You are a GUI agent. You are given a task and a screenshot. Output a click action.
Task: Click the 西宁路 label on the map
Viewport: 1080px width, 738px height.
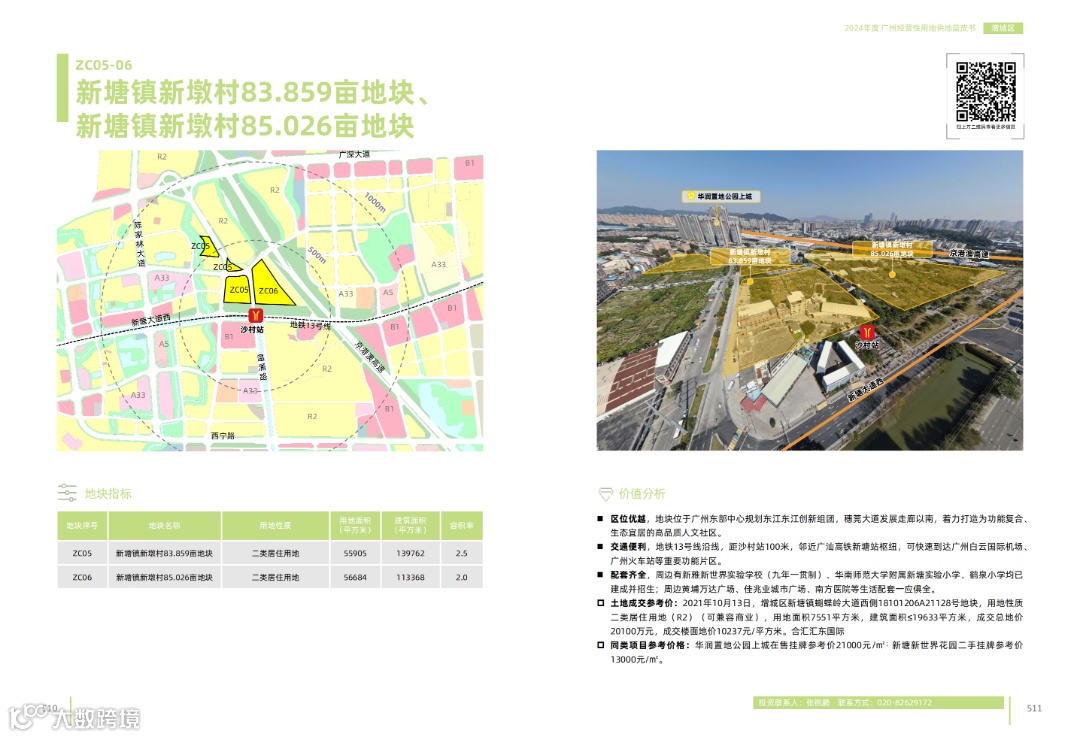[x=222, y=435]
